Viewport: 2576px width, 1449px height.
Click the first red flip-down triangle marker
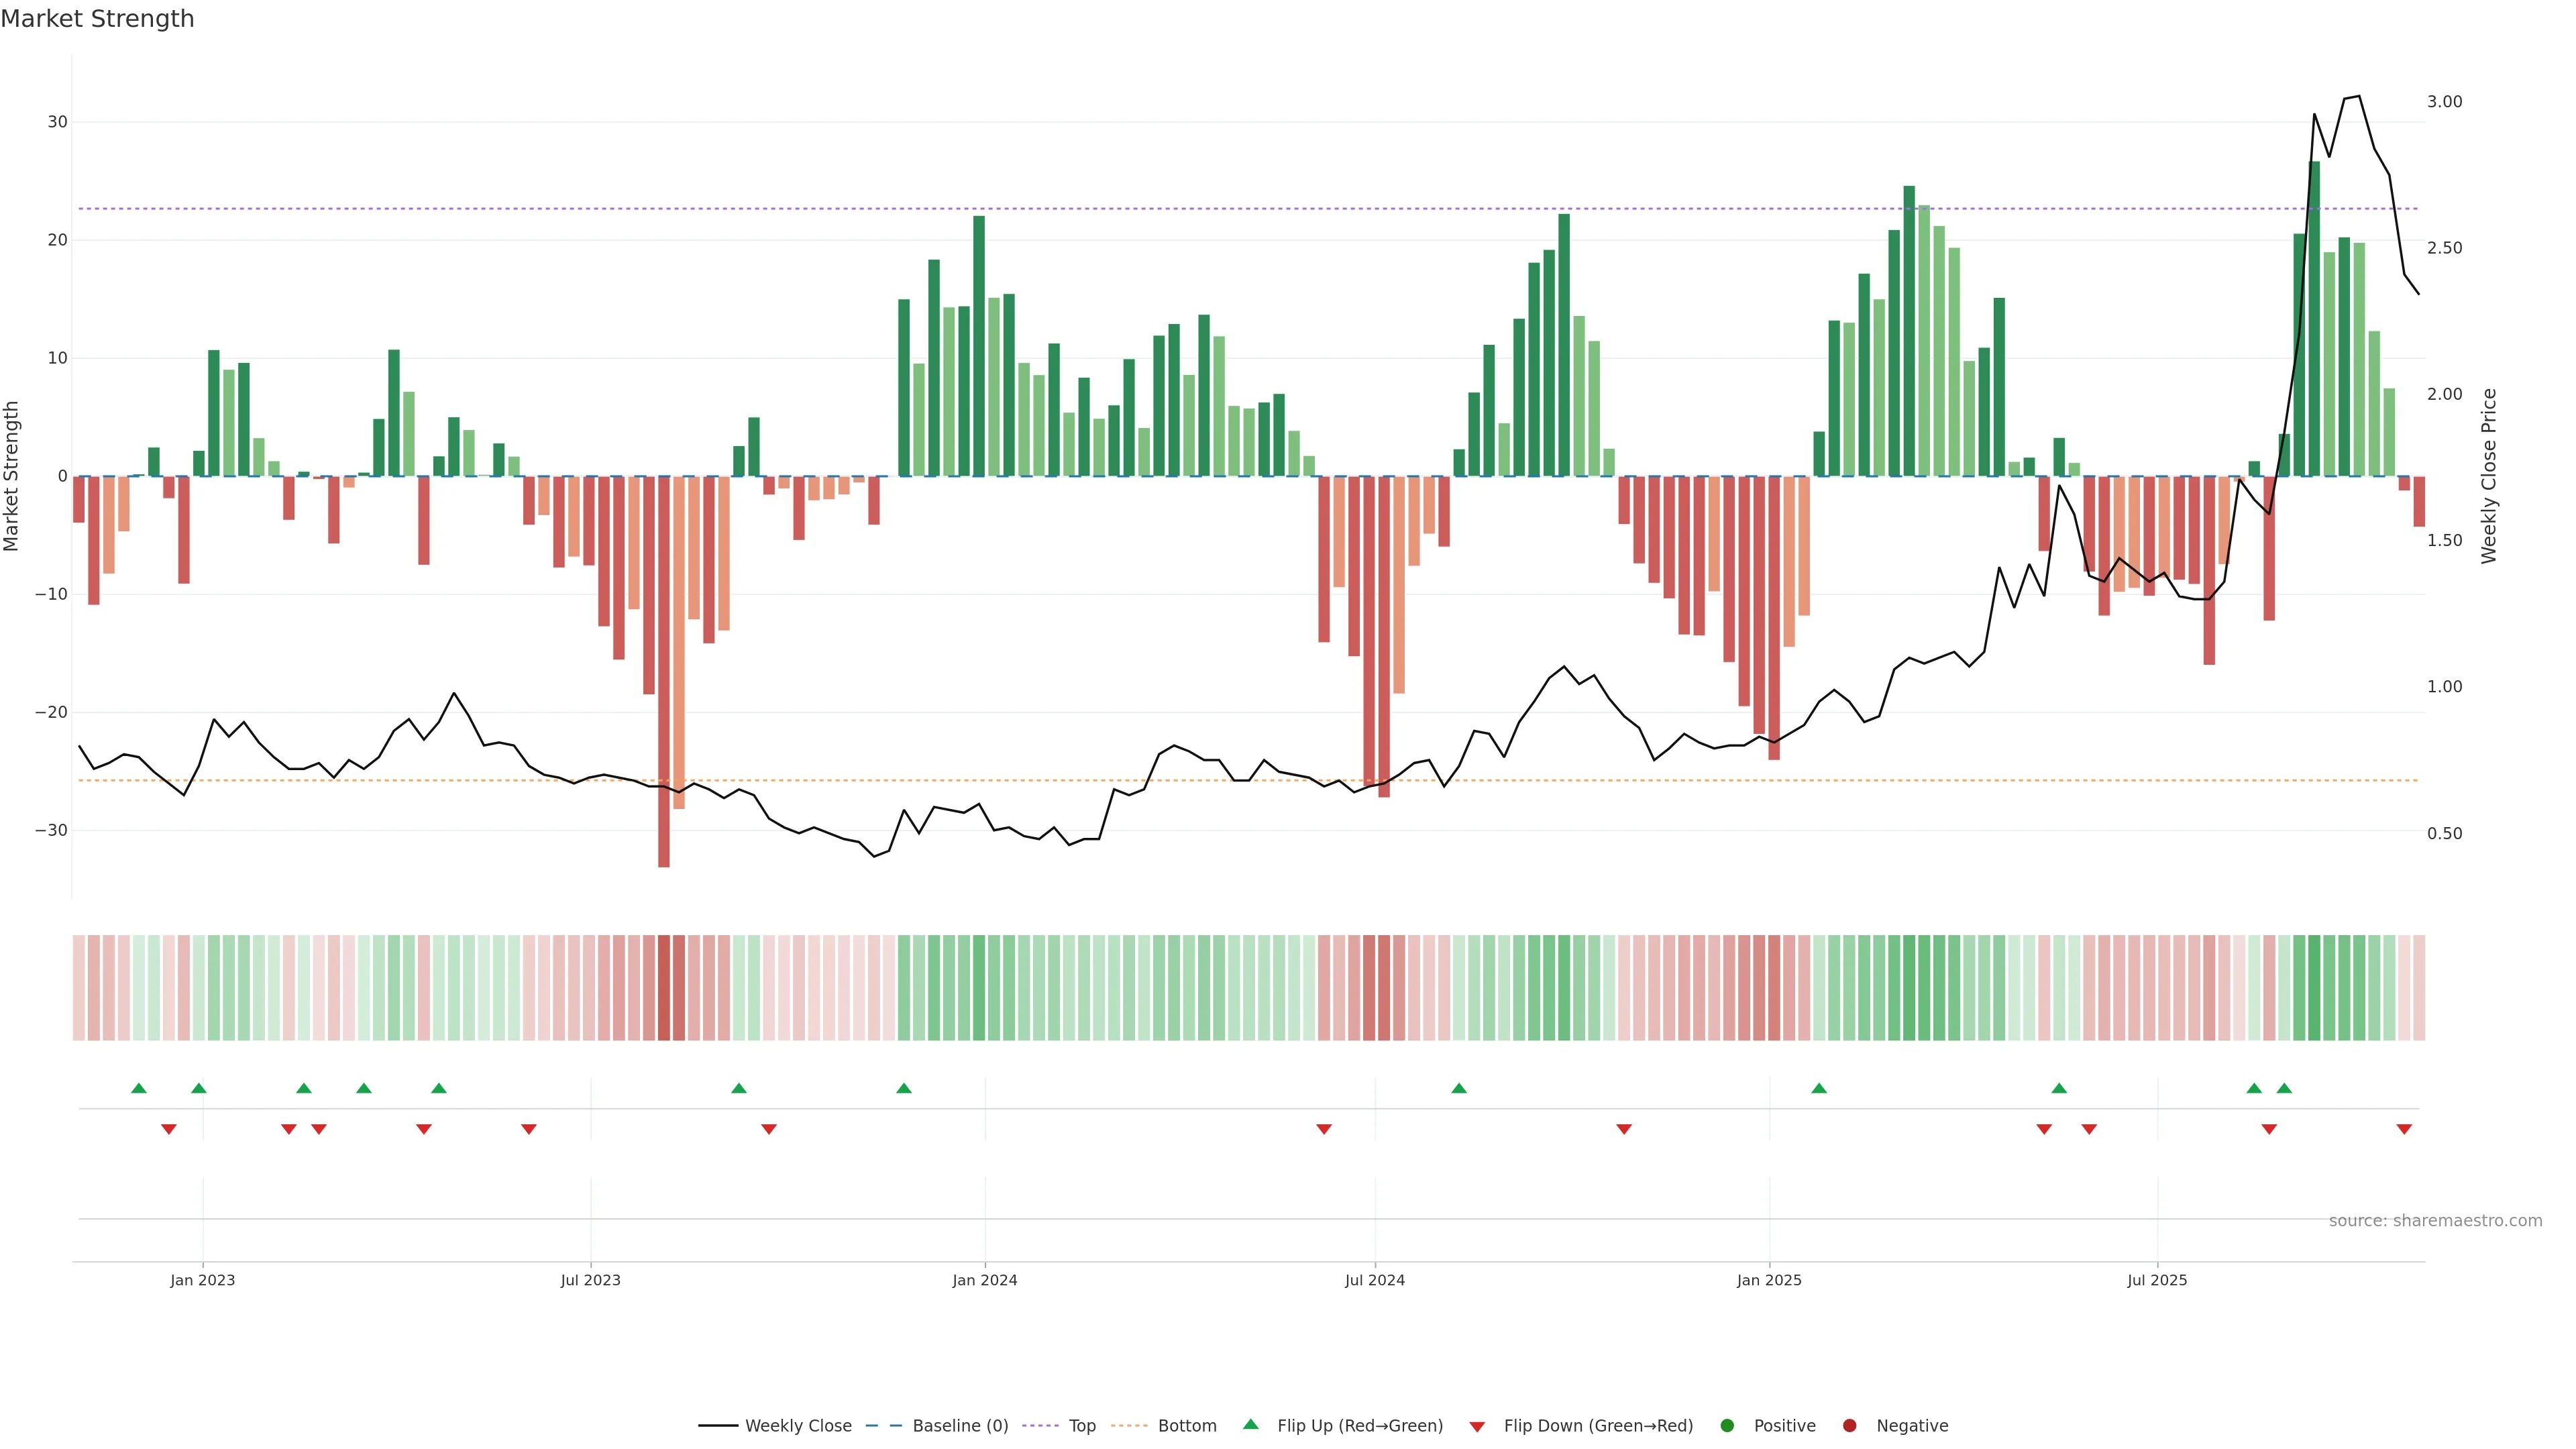point(169,1129)
